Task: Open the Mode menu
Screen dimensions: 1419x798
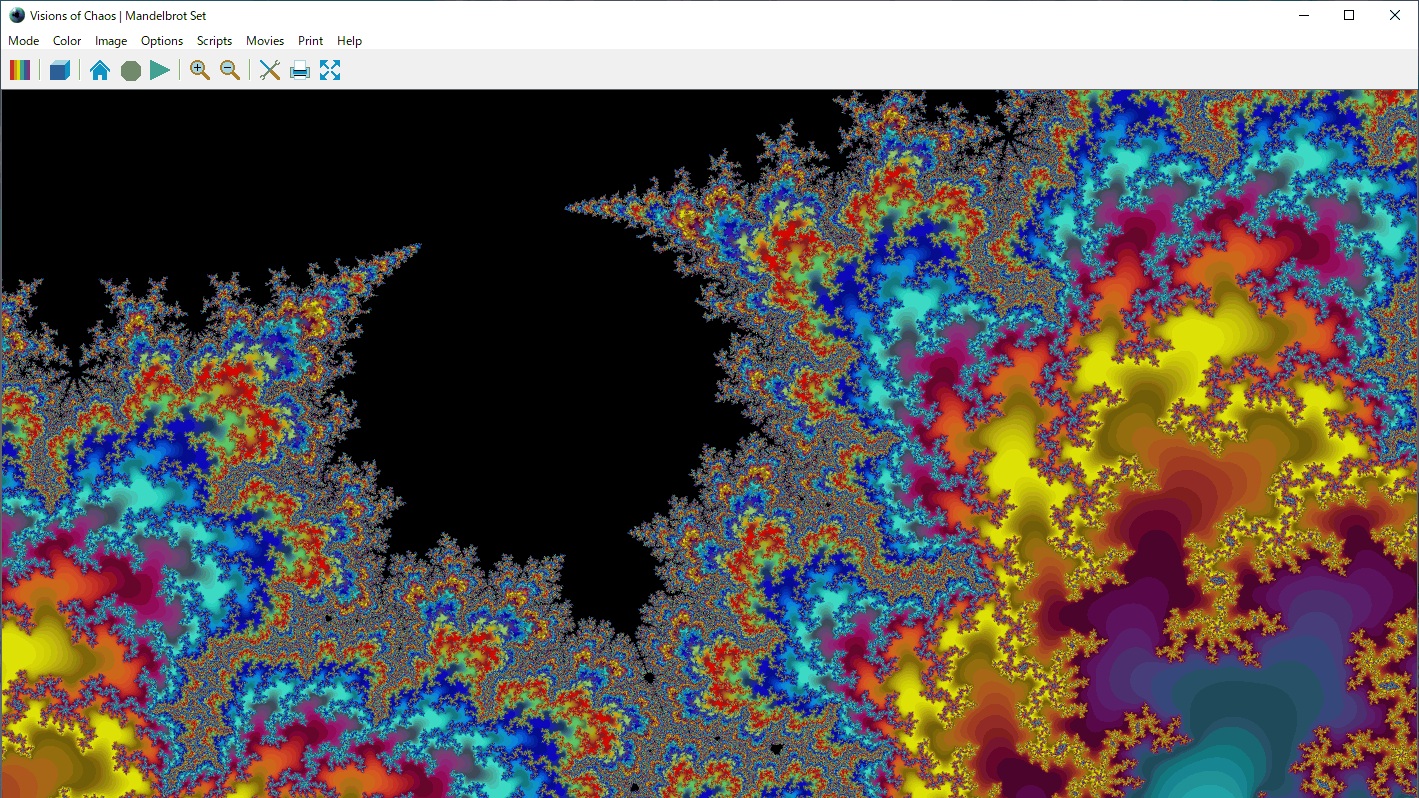Action: coord(24,41)
